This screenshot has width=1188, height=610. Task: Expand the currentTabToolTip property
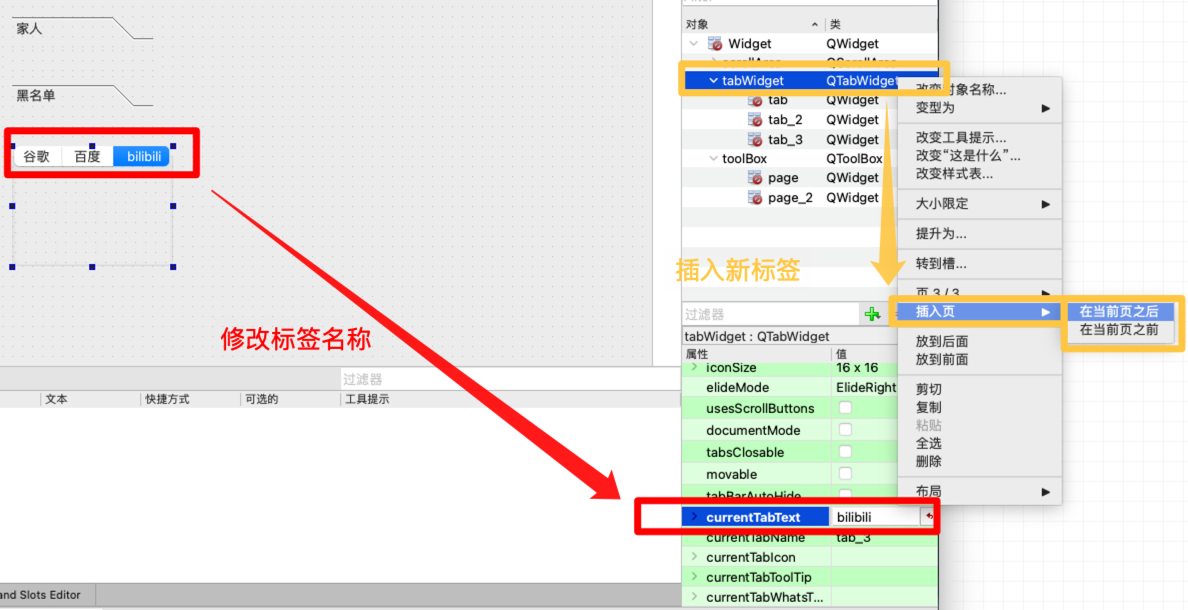[x=694, y=577]
